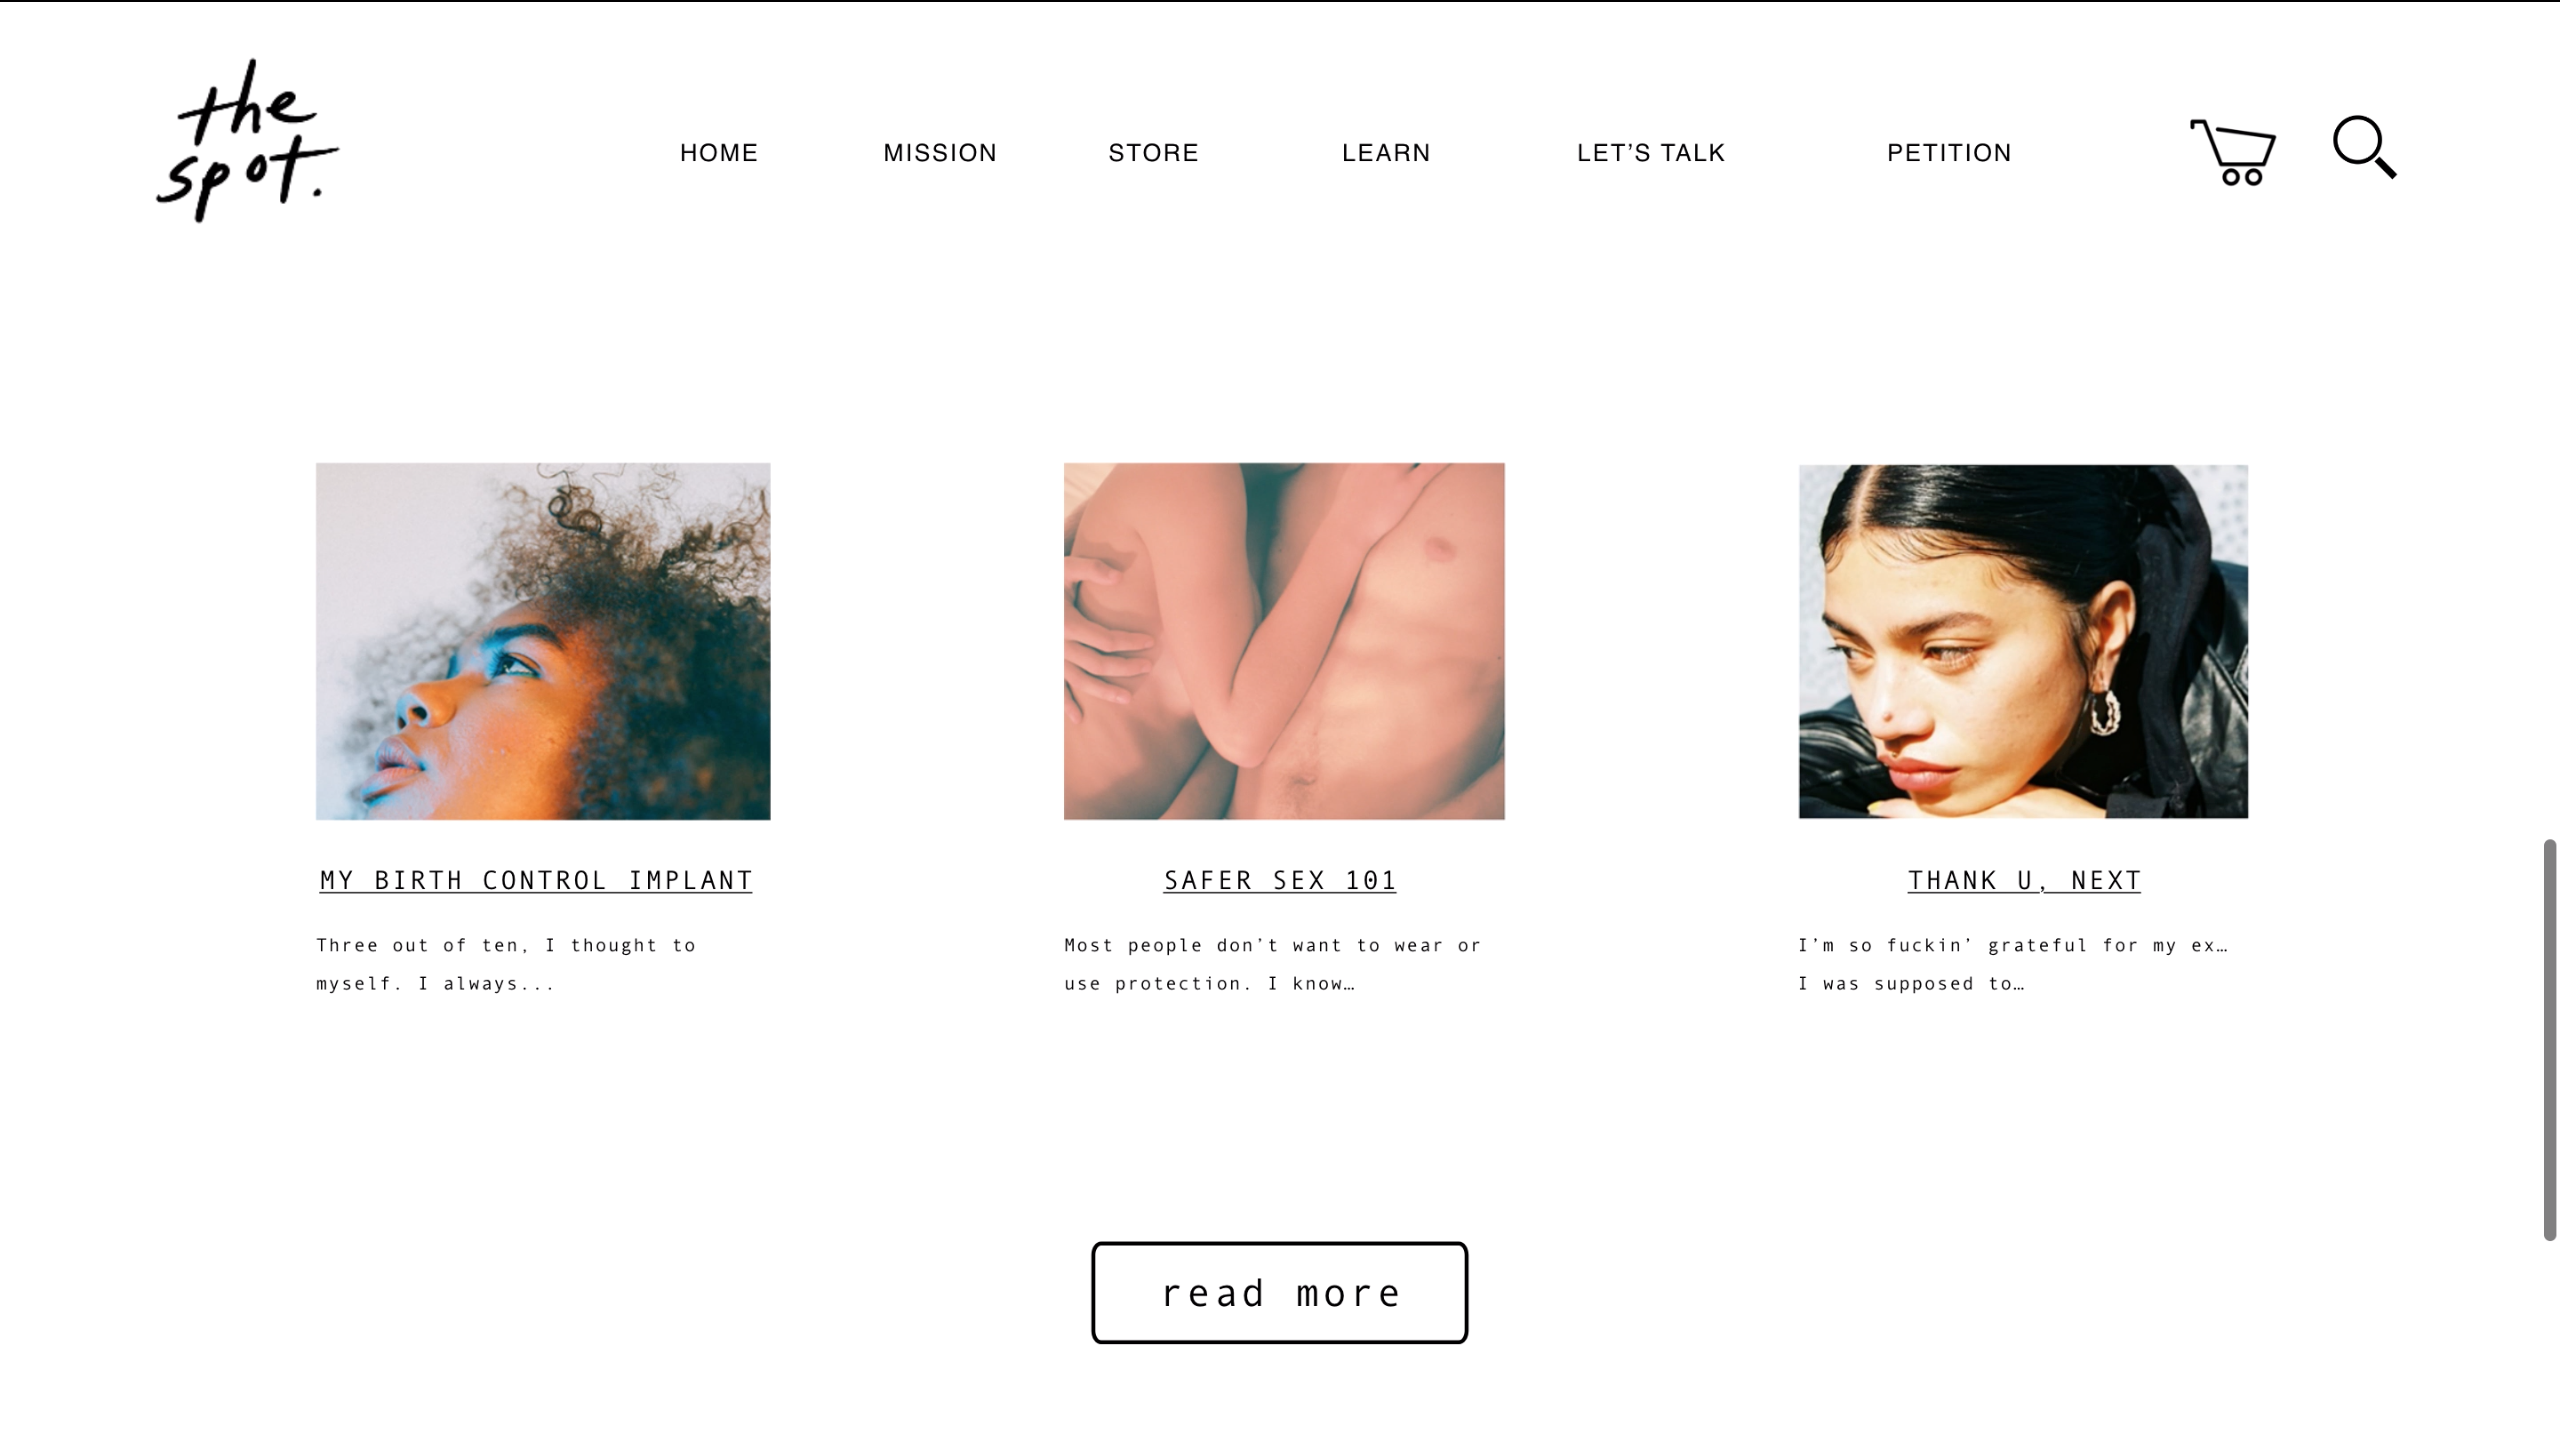The image size is (2560, 1442).
Task: Open the MISSION page in navigation
Action: [x=940, y=153]
